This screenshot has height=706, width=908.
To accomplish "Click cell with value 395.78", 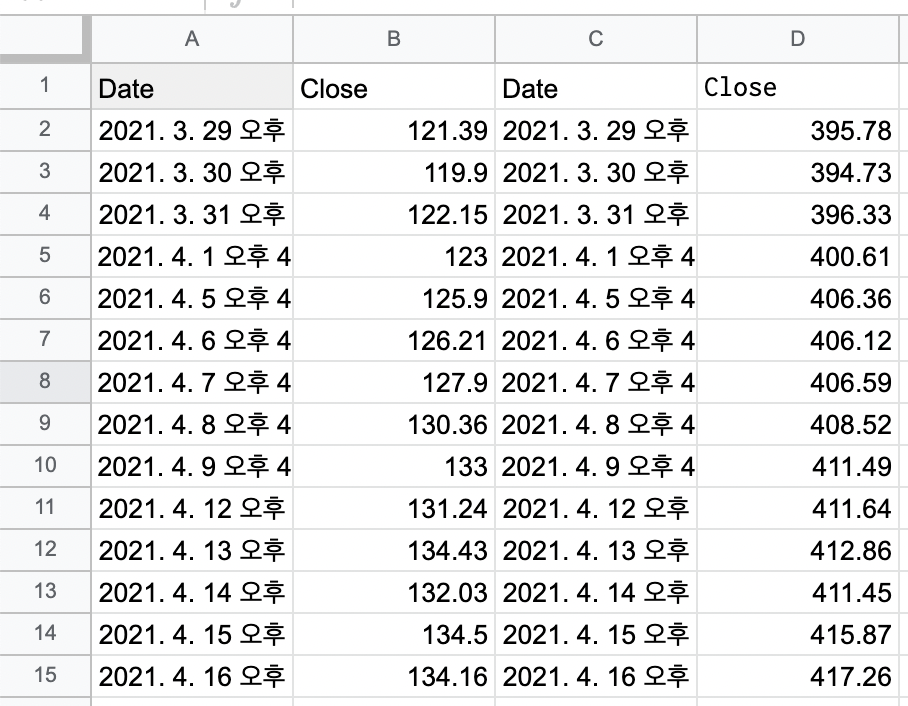I will (798, 130).
